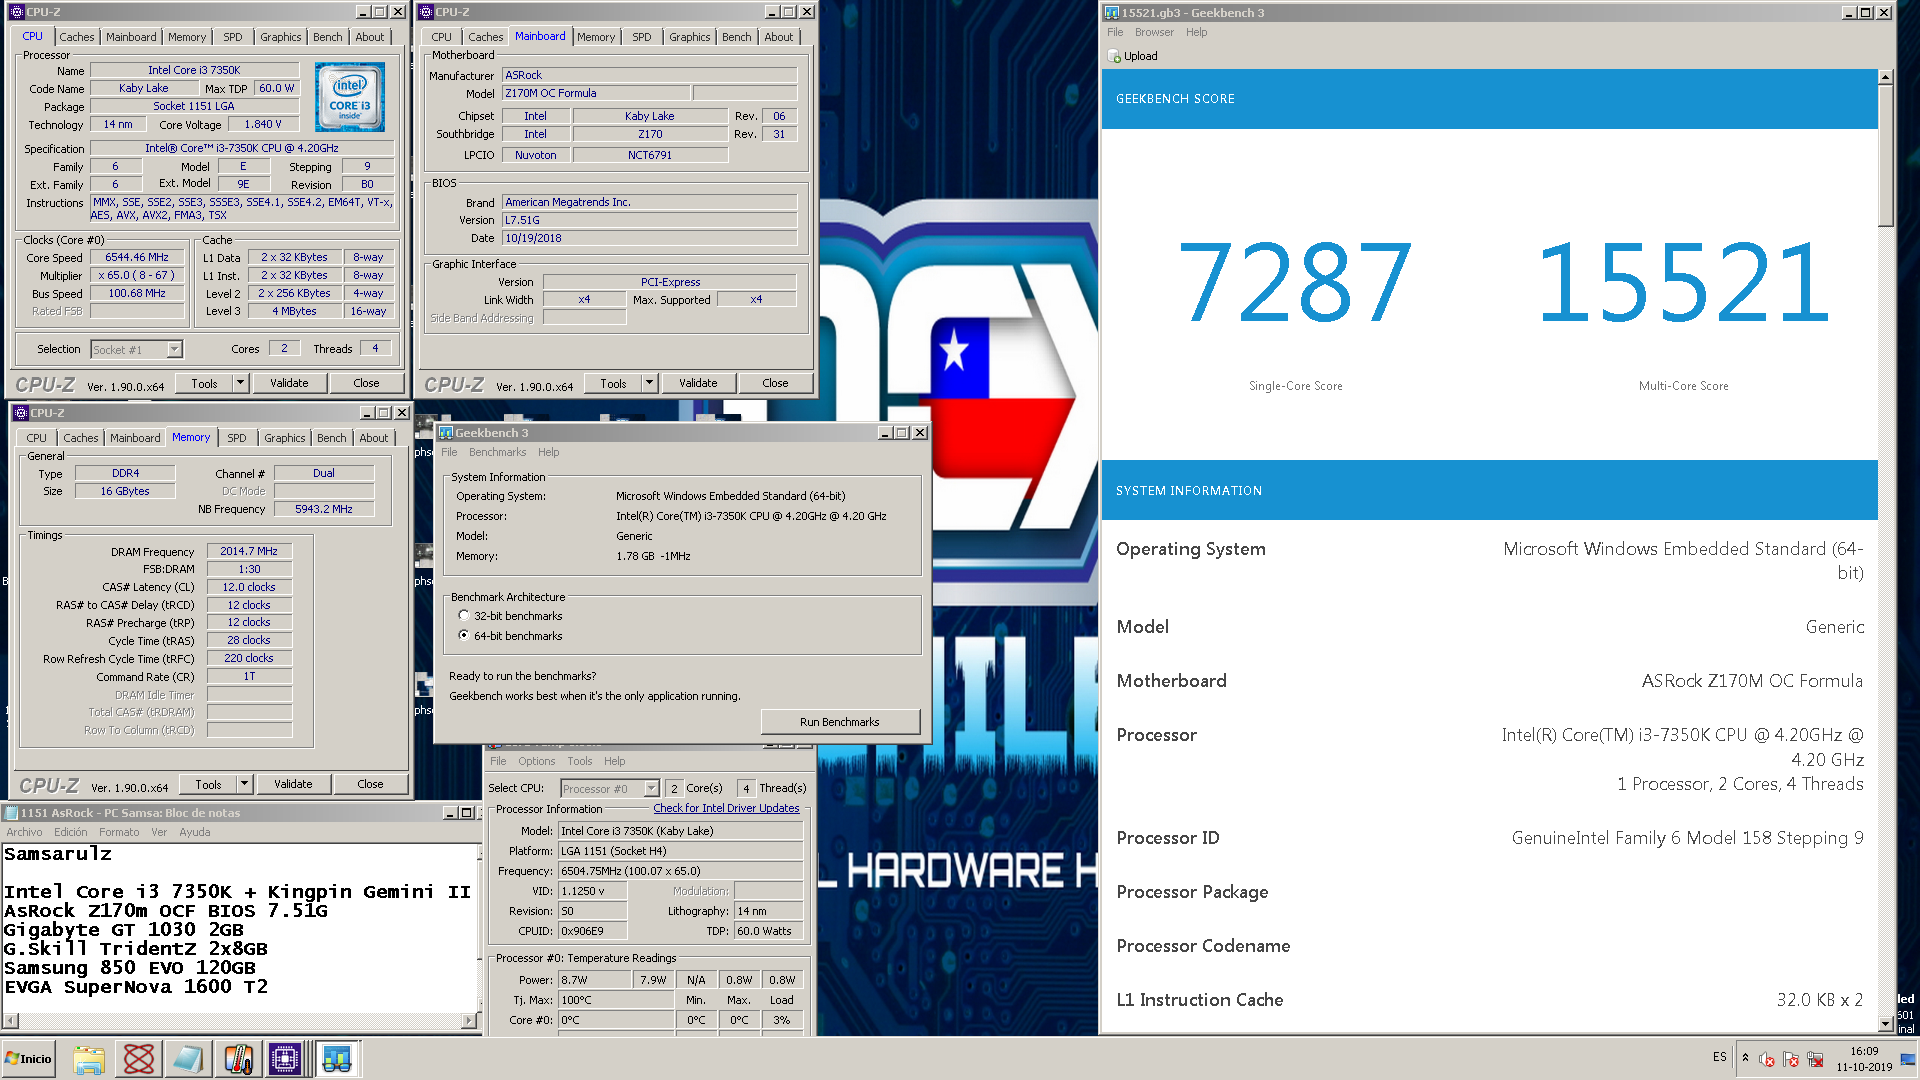Viewport: 1920px width, 1080px height.
Task: Click the Upload icon in Geekbench results
Action: click(x=1115, y=57)
